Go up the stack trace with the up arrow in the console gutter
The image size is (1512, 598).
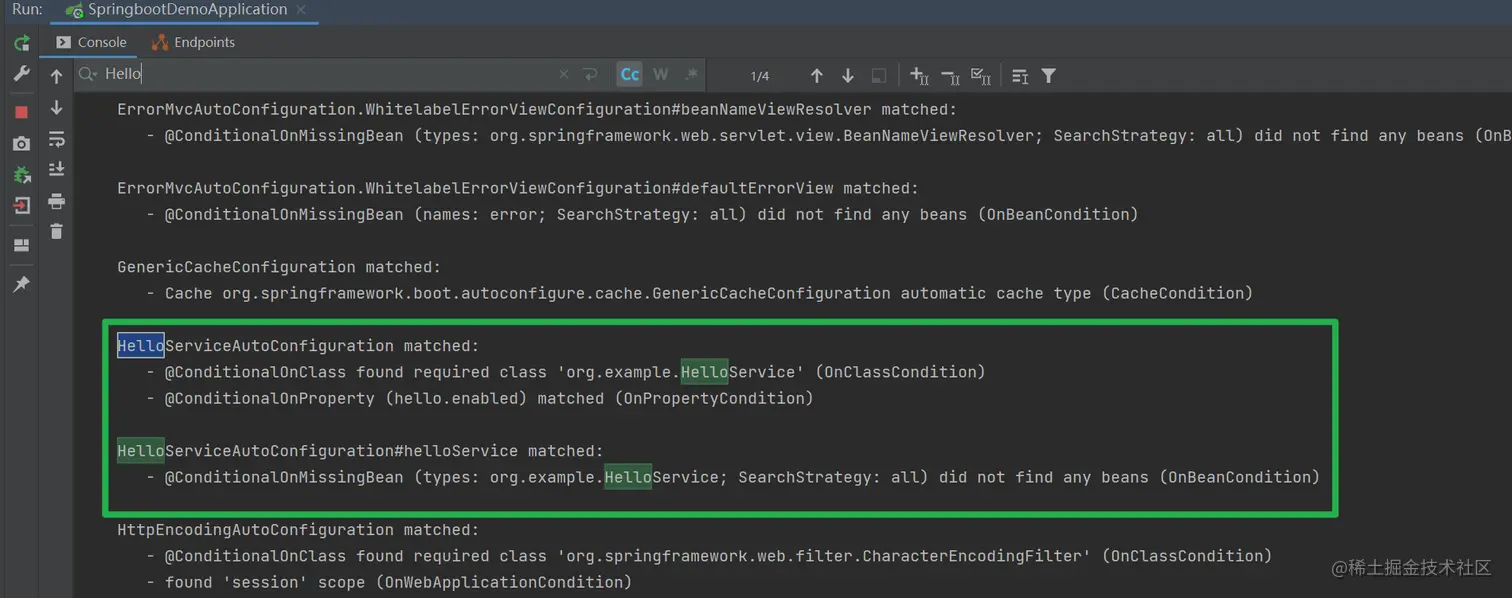pyautogui.click(x=56, y=77)
